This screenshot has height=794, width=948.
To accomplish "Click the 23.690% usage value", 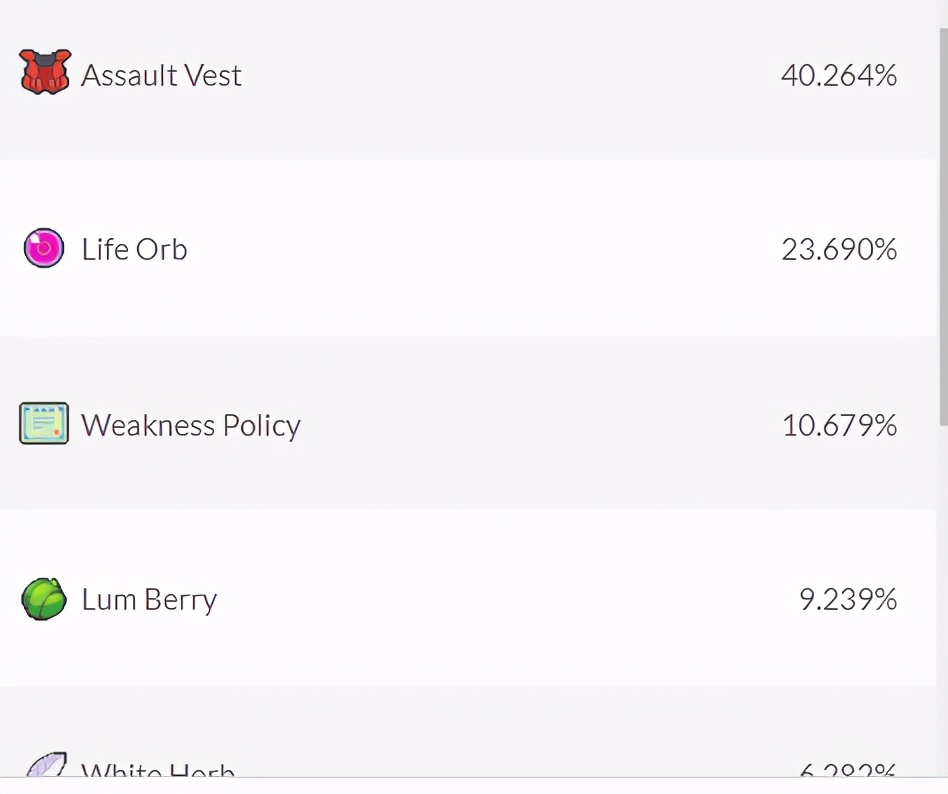I will pos(838,249).
